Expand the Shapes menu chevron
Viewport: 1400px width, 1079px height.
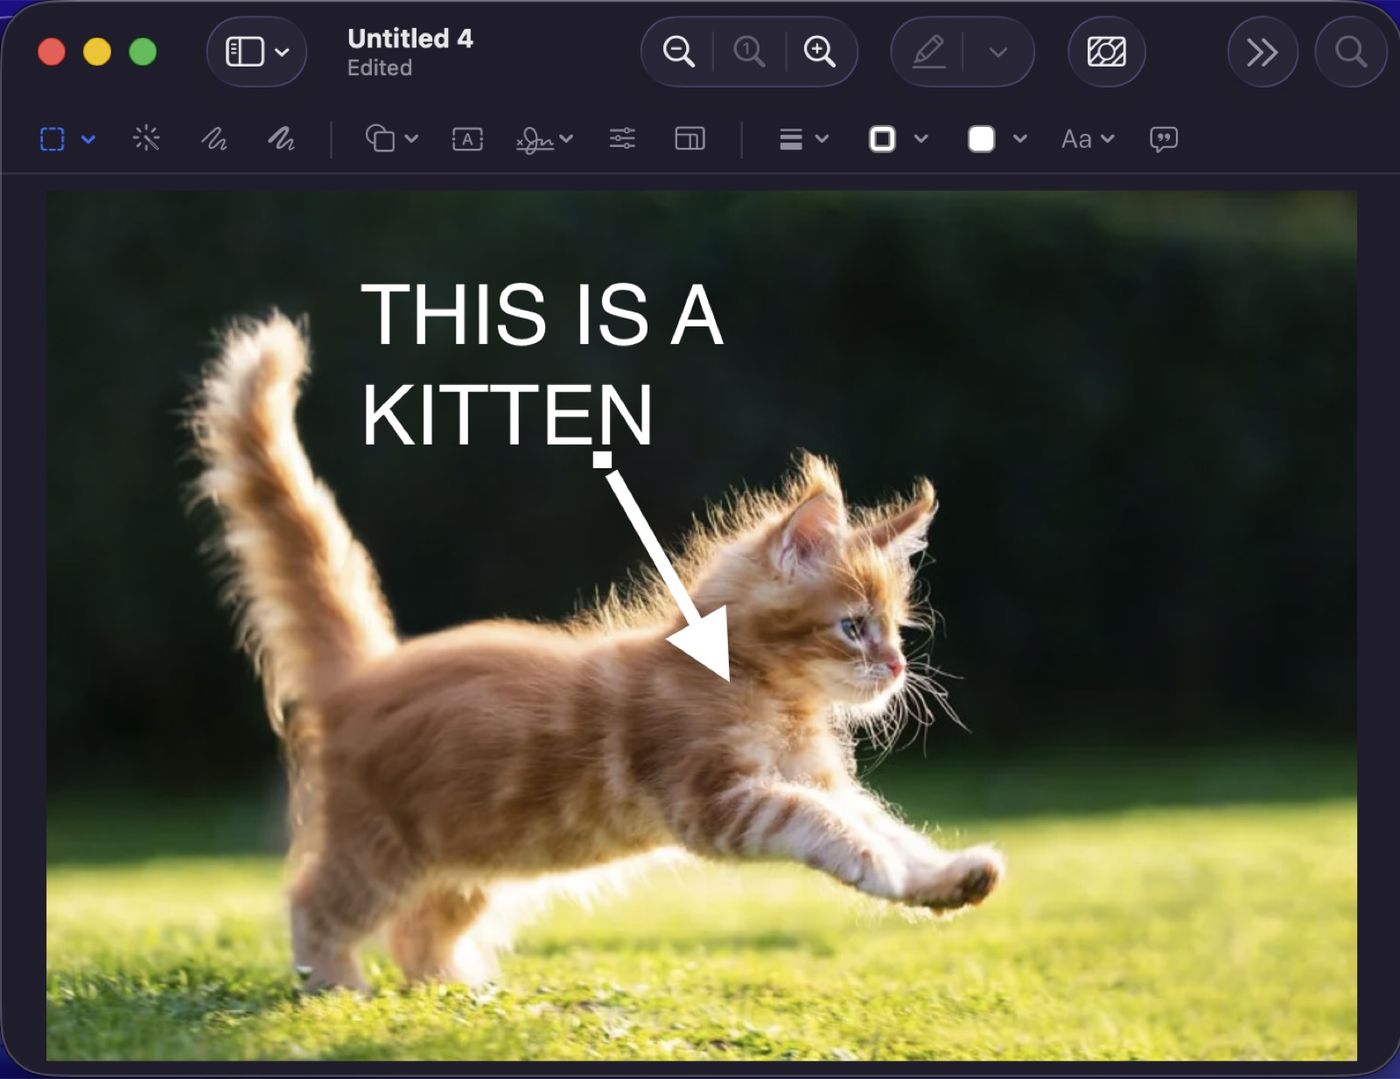click(x=411, y=139)
